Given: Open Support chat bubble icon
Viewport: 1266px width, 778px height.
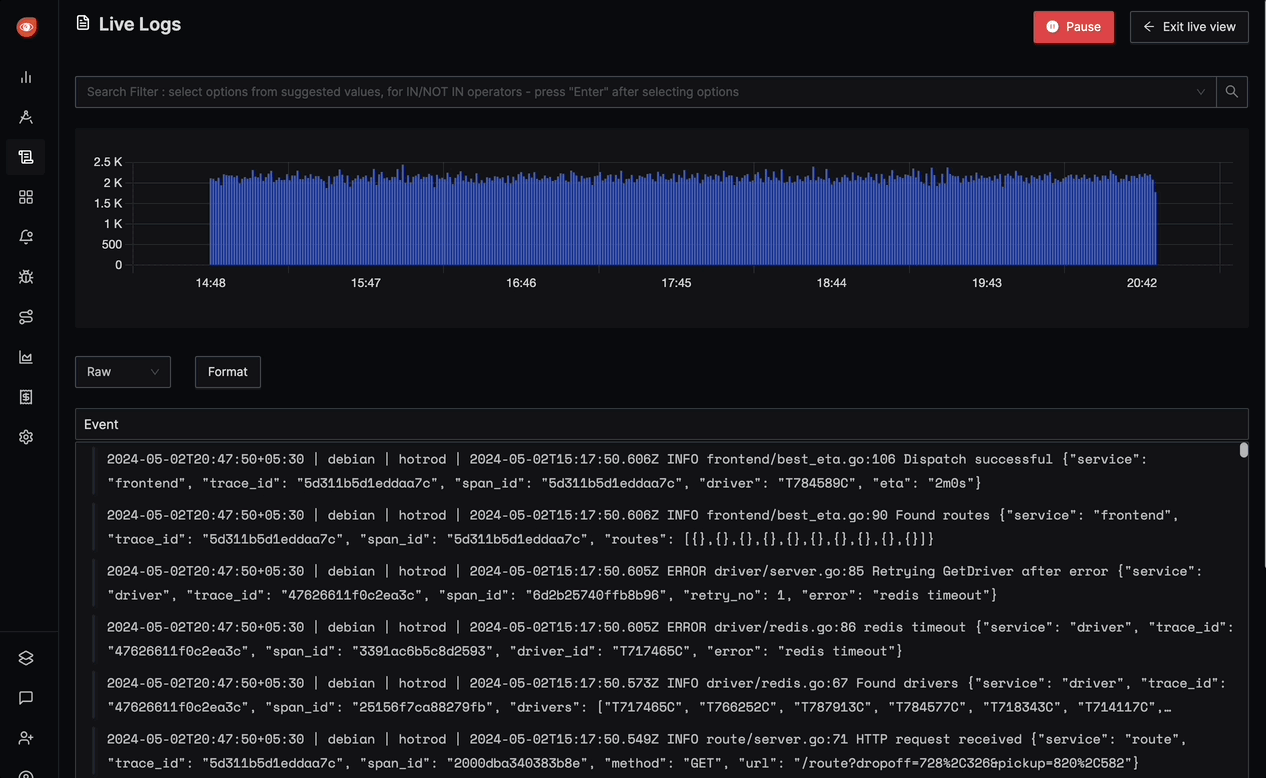Looking at the screenshot, I should tap(26, 698).
